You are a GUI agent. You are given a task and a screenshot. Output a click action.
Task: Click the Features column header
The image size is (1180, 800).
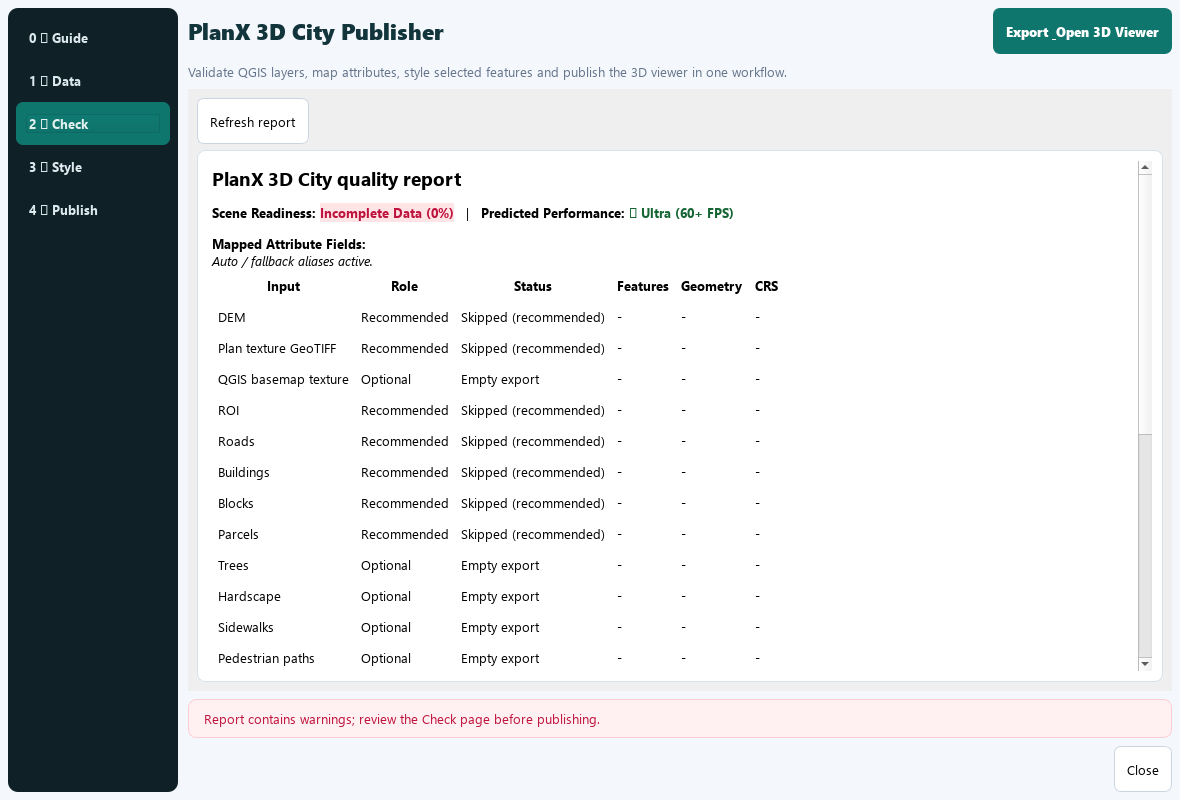[643, 286]
